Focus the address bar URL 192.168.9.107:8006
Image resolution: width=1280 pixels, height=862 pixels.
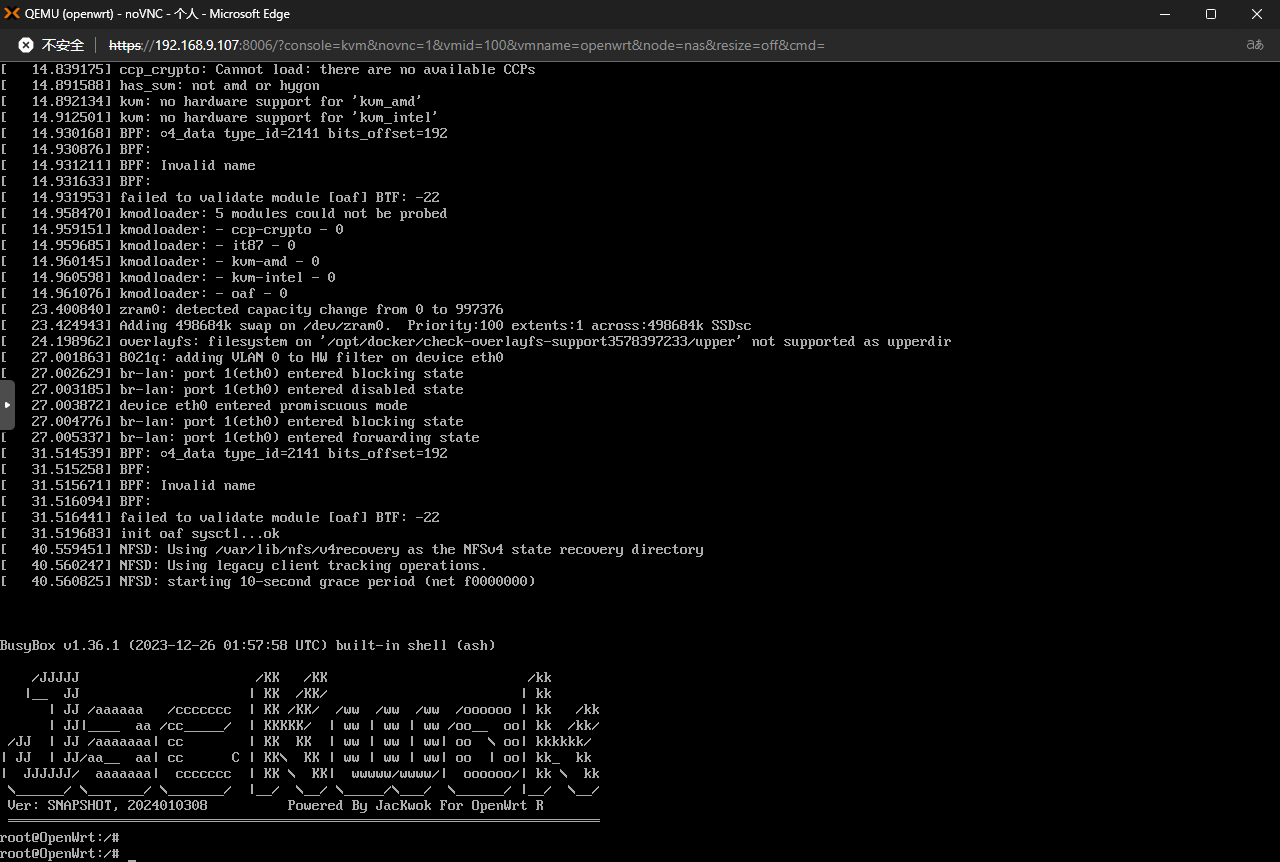click(x=466, y=45)
